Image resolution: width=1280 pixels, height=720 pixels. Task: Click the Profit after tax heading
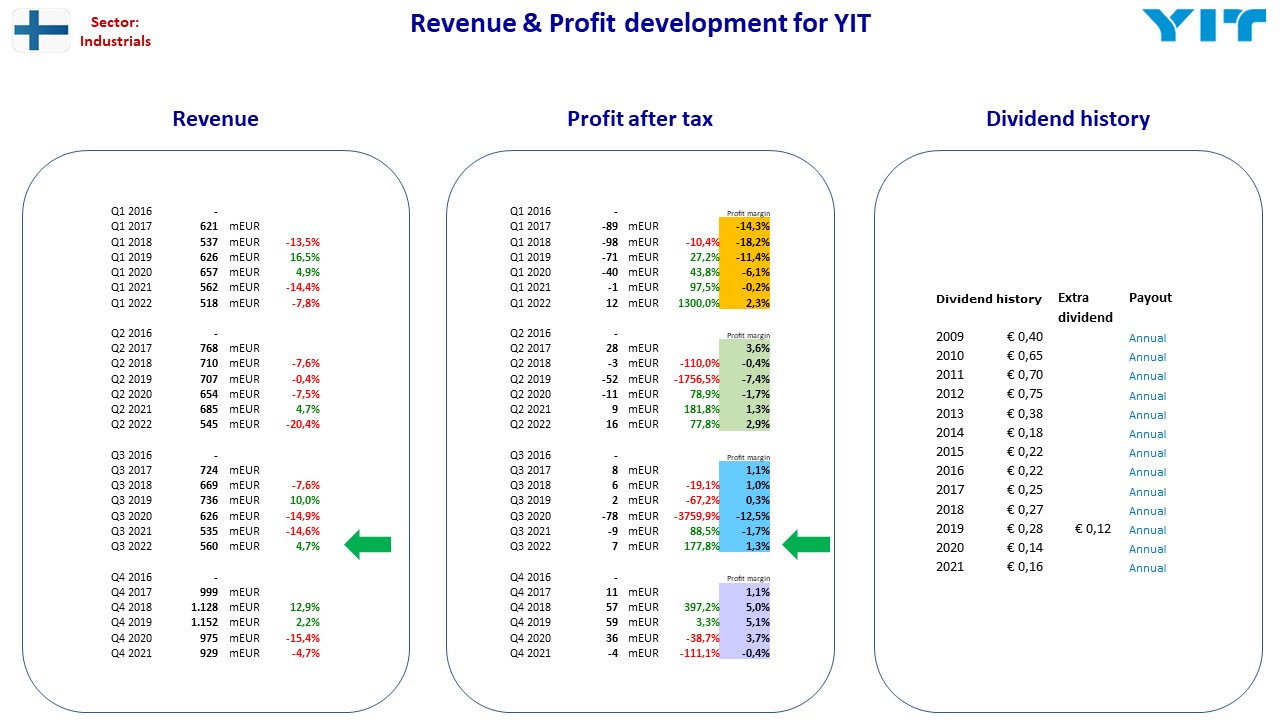pyautogui.click(x=640, y=119)
